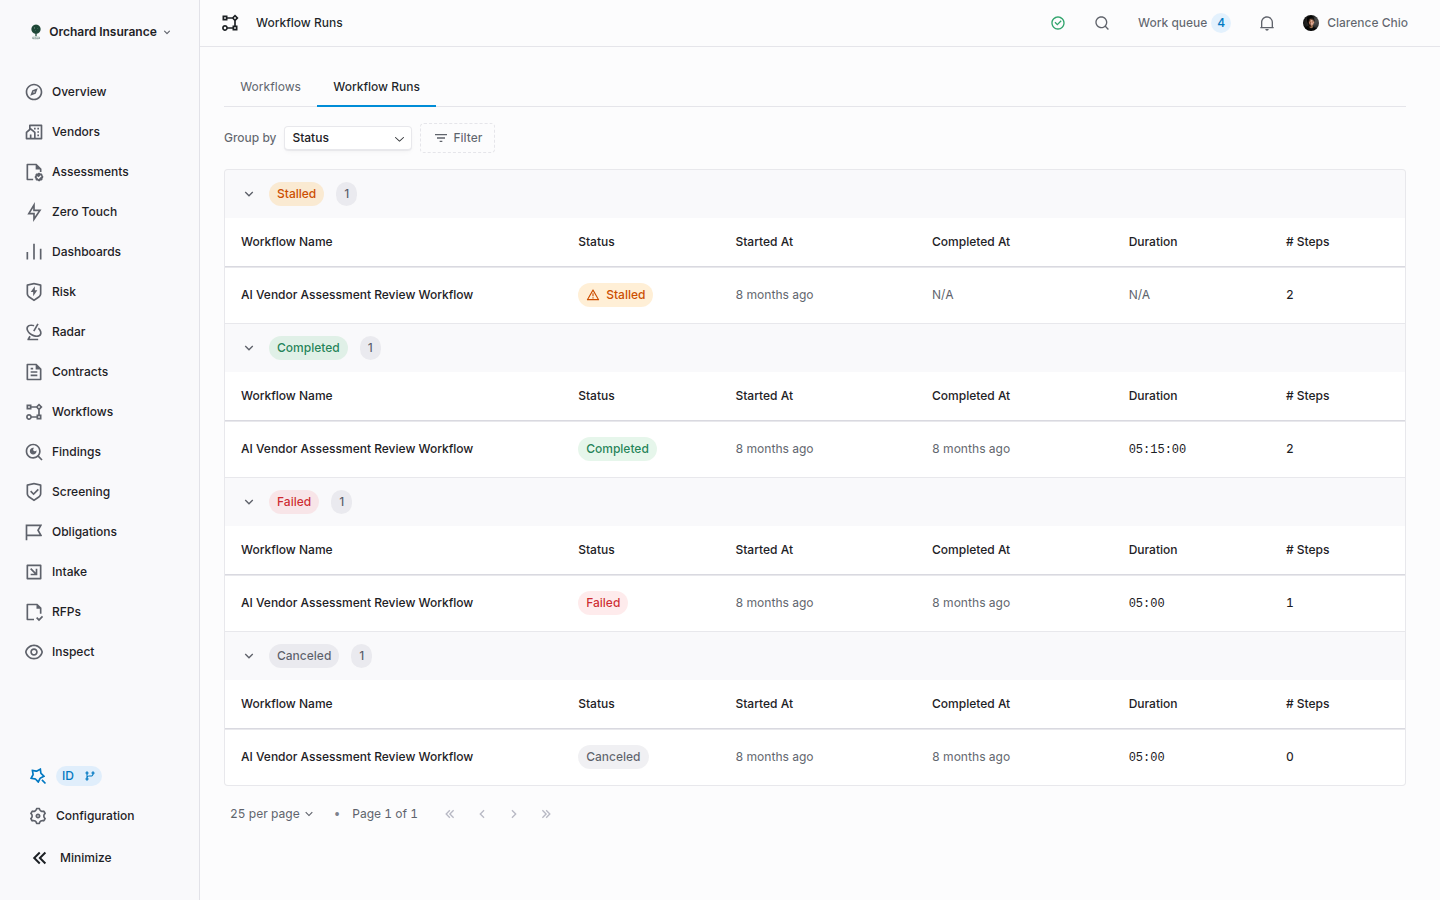Screen dimensions: 1440x900
Task: Open the notifications bell
Action: pos(1267,23)
